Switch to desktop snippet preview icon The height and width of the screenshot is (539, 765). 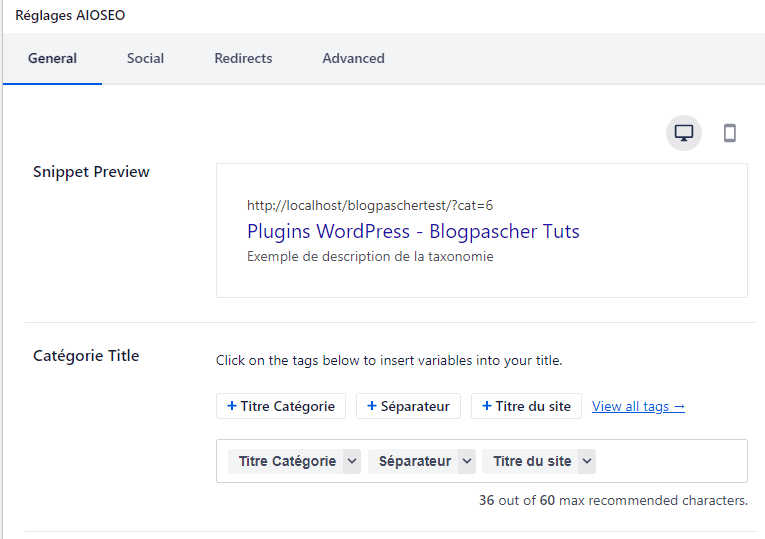pos(684,133)
